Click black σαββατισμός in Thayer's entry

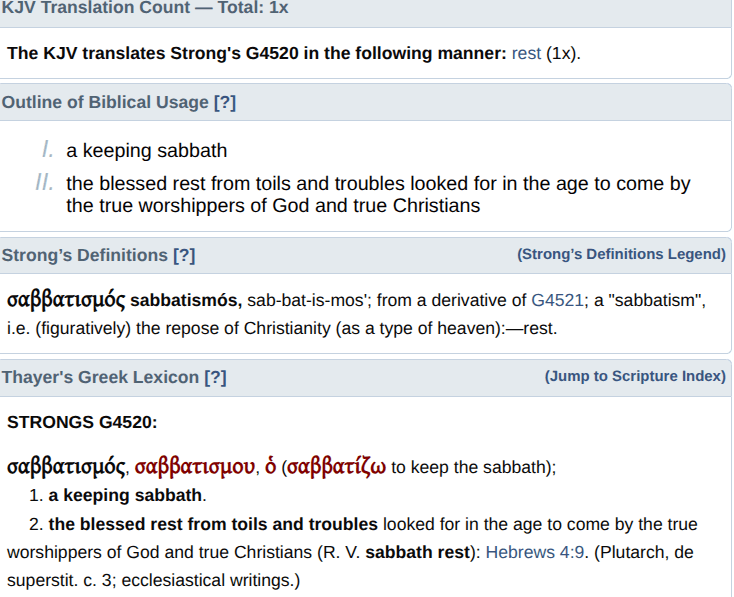66,467
